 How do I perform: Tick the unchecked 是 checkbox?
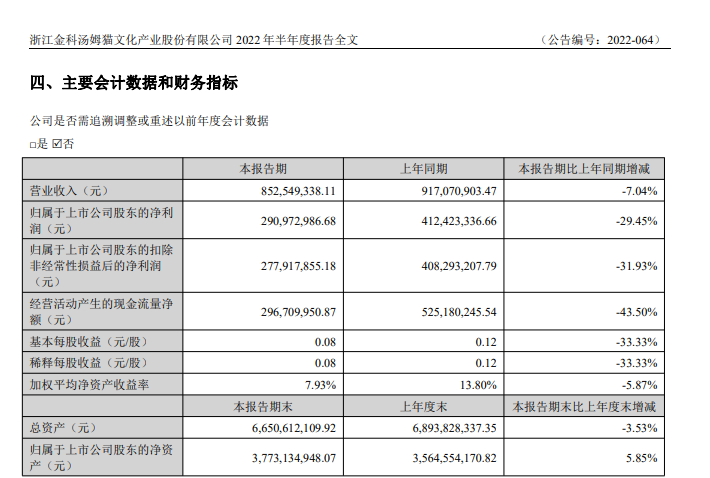[x=33, y=145]
